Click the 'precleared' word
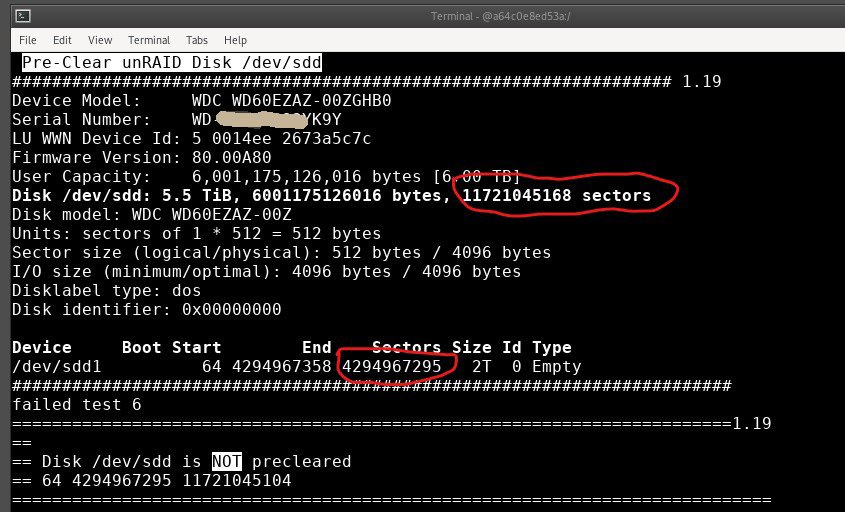Viewport: 845px width, 512px height. [301, 462]
